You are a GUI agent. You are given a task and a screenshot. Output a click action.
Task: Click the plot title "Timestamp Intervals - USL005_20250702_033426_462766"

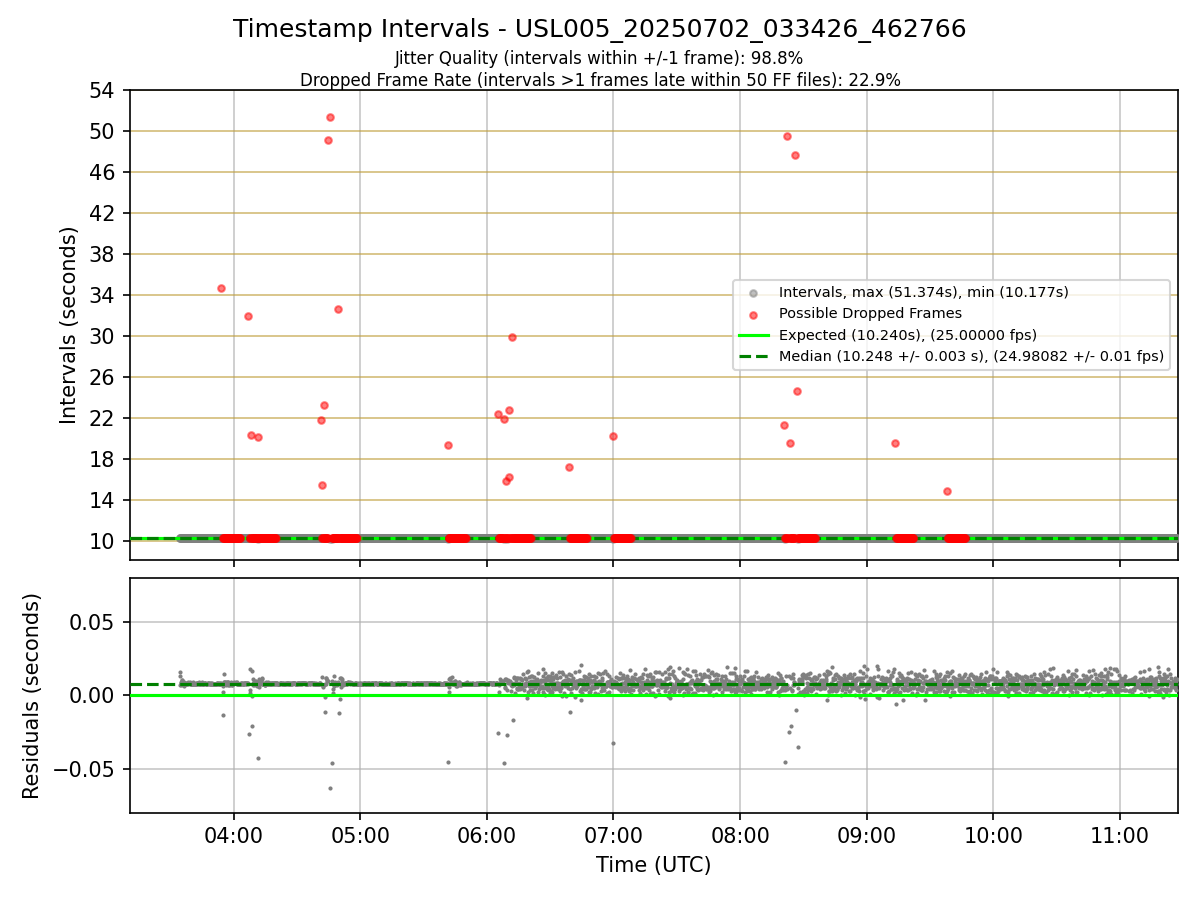pos(600,29)
